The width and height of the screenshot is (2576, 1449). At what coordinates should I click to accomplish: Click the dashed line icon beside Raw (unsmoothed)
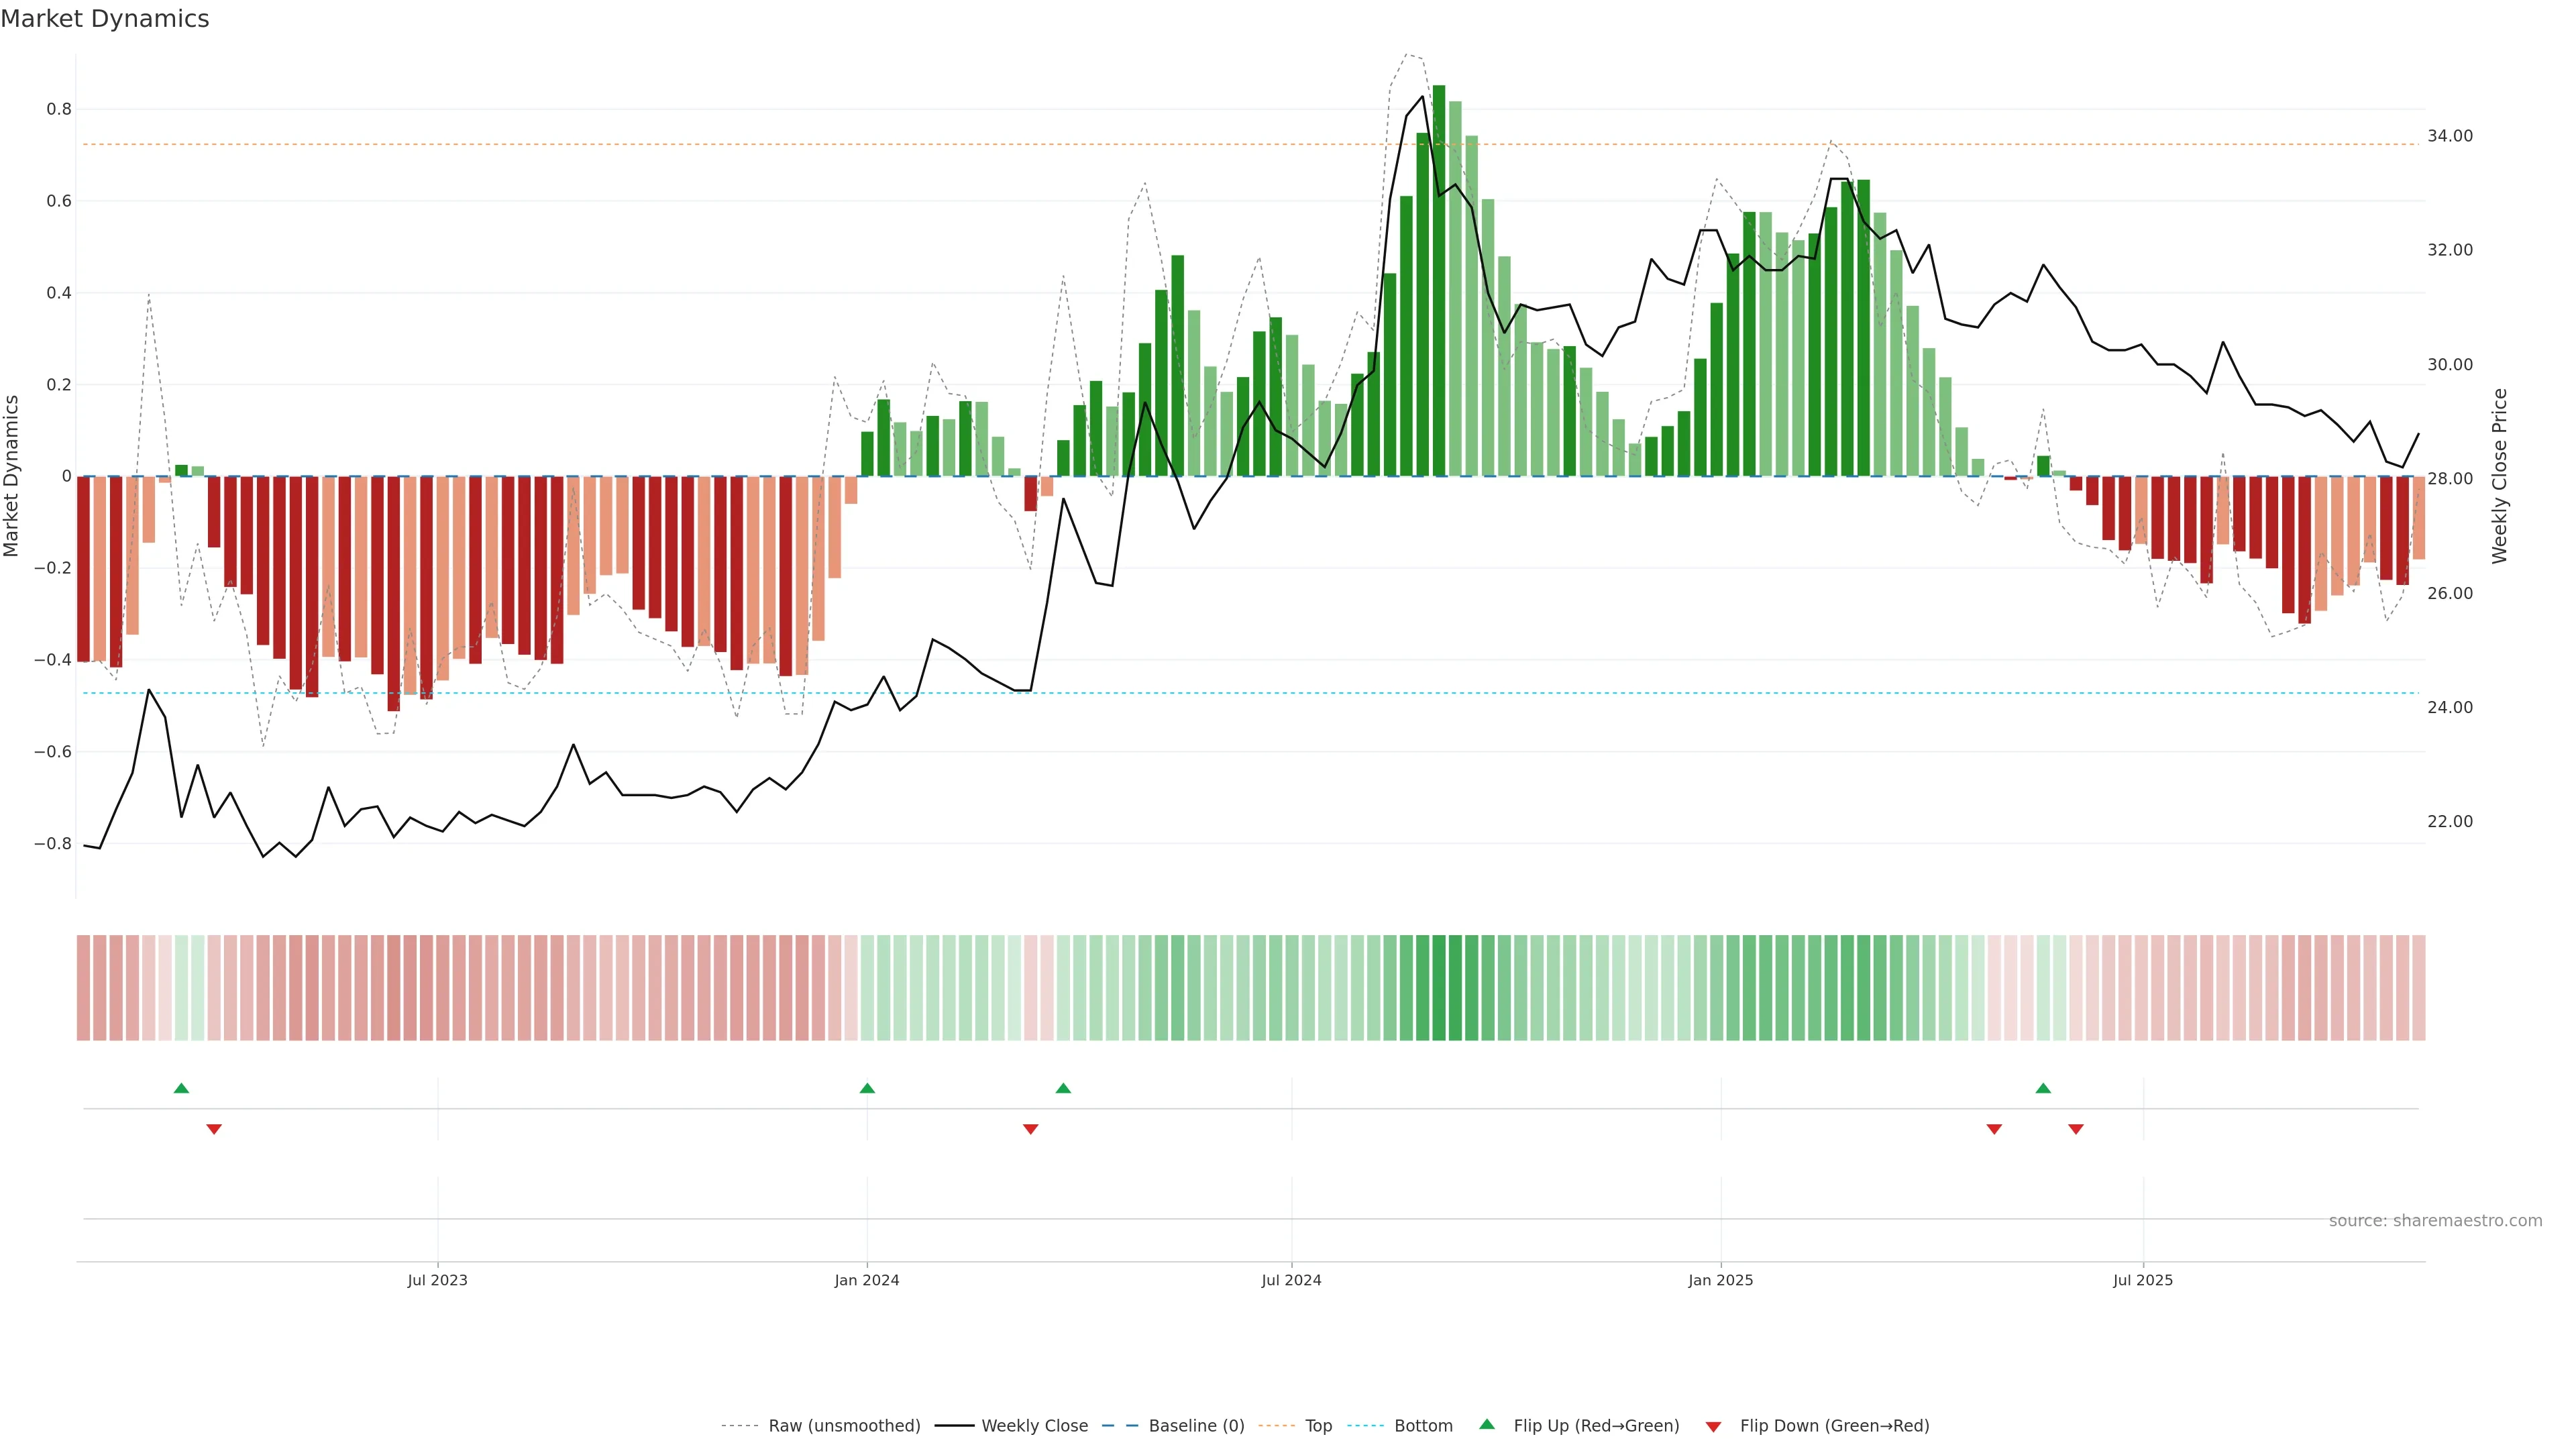740,1426
